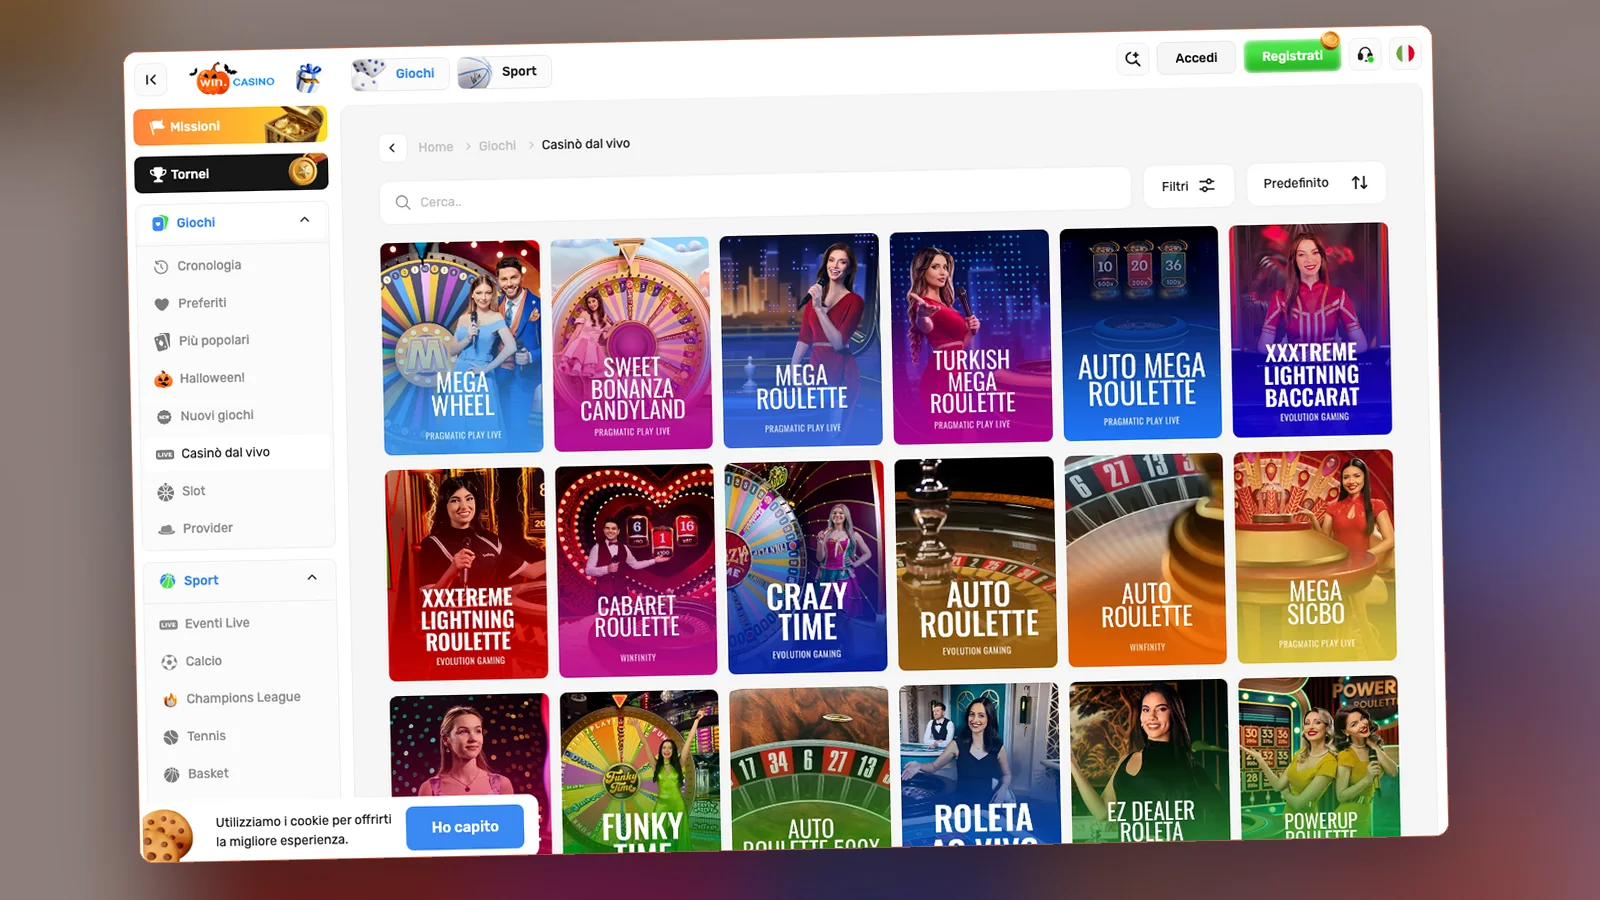Open Tennis sports section
The height and width of the screenshot is (900, 1600).
point(194,736)
